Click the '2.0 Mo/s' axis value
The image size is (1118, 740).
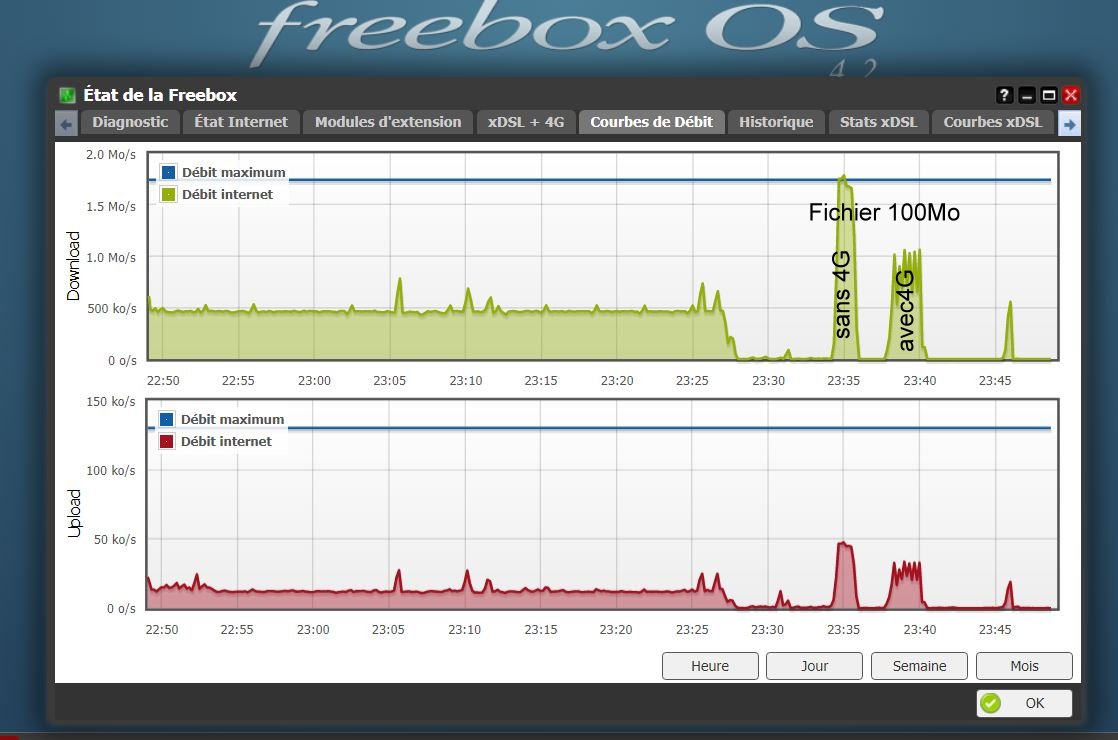click(111, 155)
